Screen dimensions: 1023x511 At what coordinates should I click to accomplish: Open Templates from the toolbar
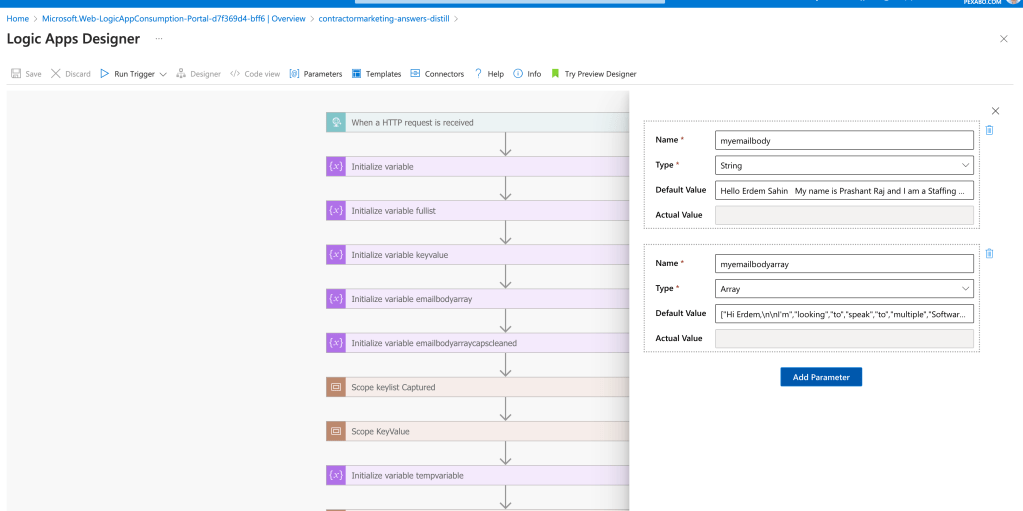(376, 74)
